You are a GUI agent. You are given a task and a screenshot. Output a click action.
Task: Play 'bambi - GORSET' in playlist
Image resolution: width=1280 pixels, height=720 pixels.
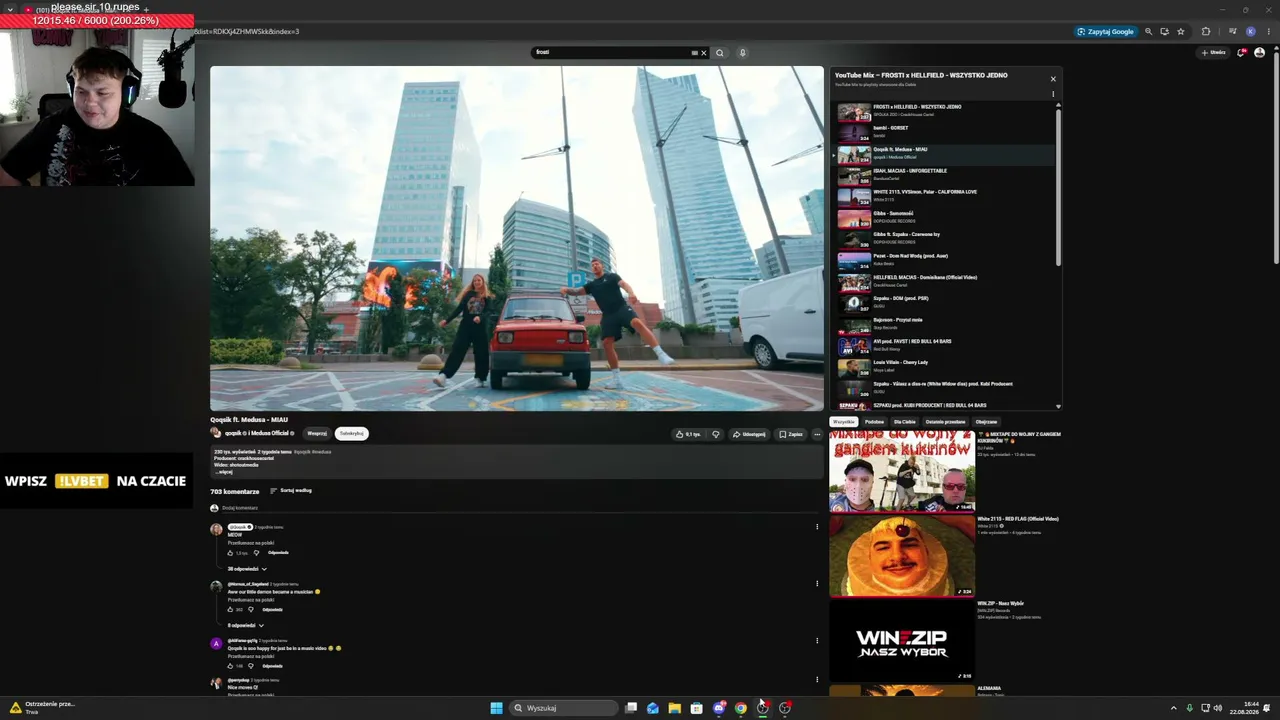click(944, 132)
